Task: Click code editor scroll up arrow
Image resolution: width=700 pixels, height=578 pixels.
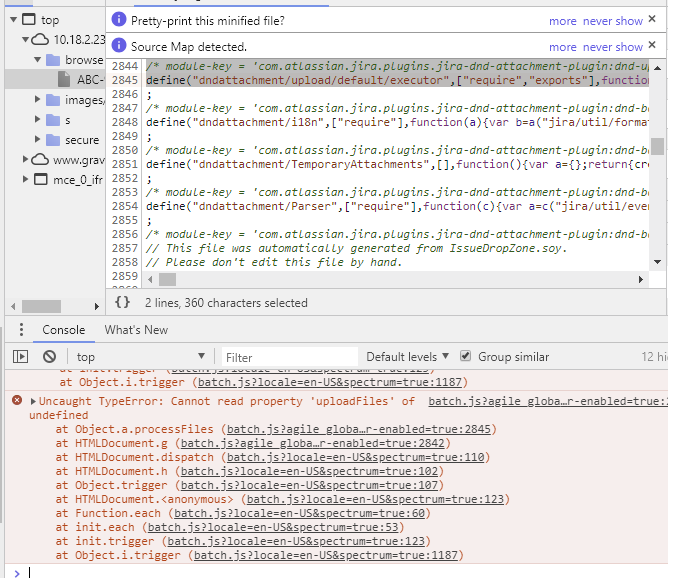Action: coord(657,68)
